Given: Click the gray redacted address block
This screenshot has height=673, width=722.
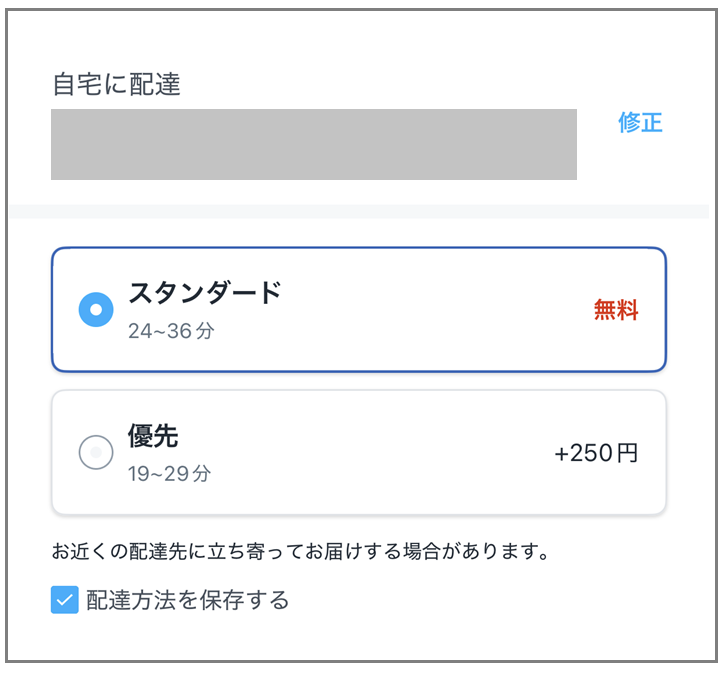Looking at the screenshot, I should (x=313, y=144).
